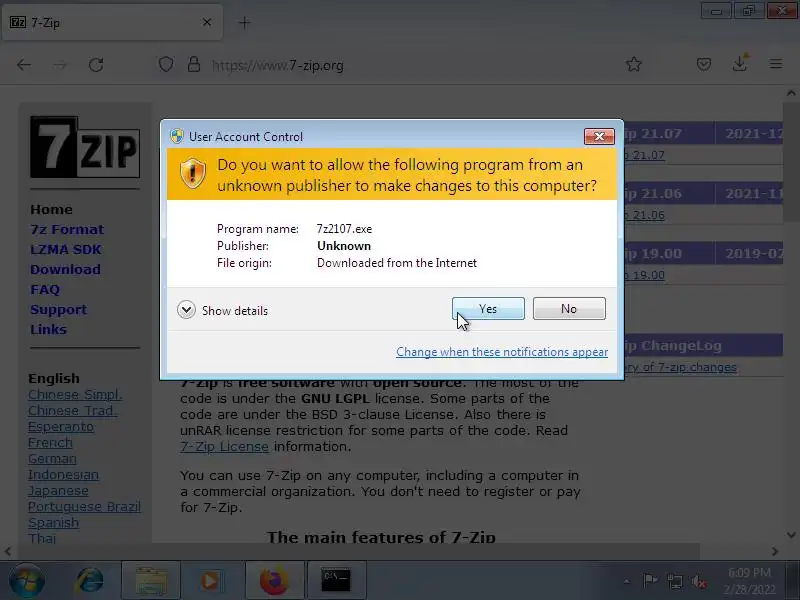Viewport: 800px width, 600px height.
Task: Open Command Prompt taskbar icon
Action: [336, 581]
